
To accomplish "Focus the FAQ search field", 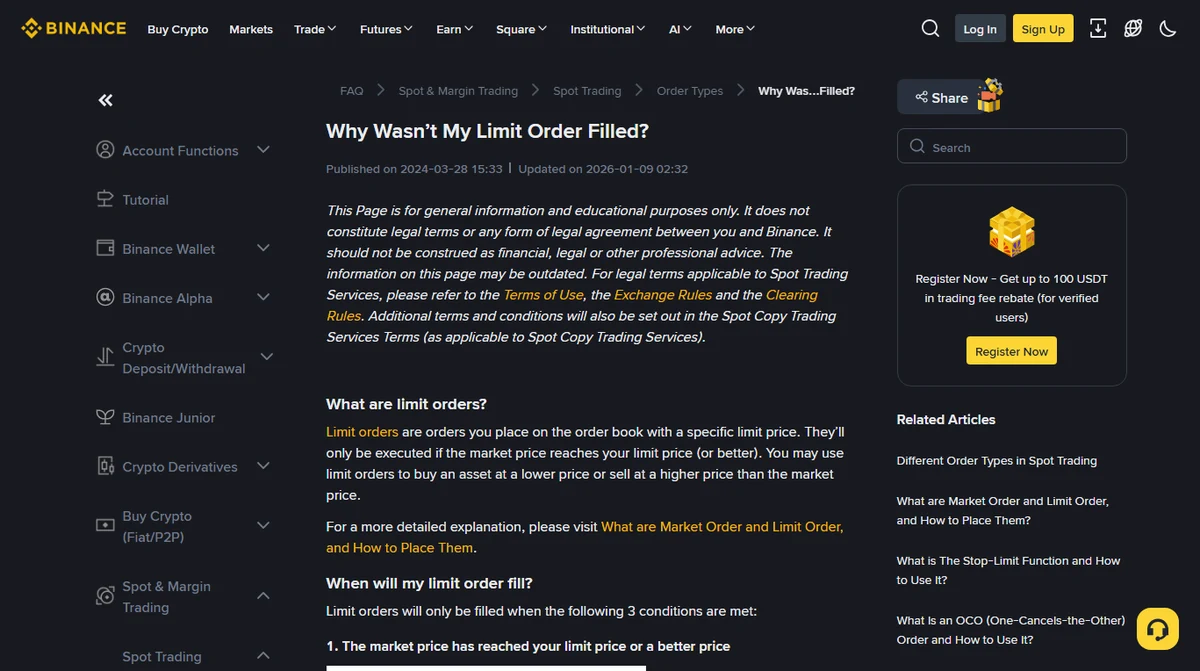I will [1011, 146].
